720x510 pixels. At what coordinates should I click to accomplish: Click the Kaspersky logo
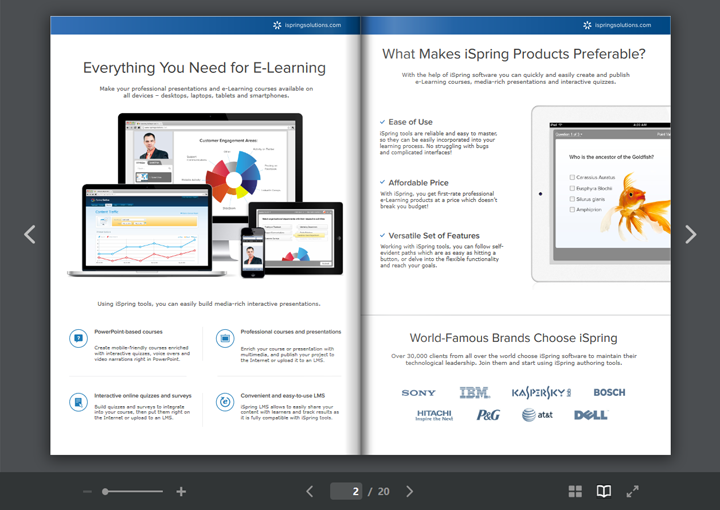pos(541,392)
